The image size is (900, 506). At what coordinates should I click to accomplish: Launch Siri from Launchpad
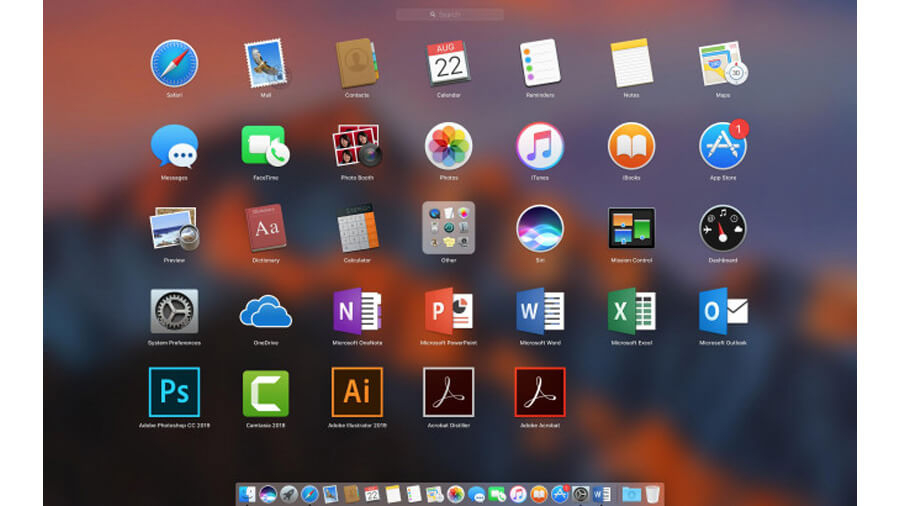pyautogui.click(x=540, y=228)
